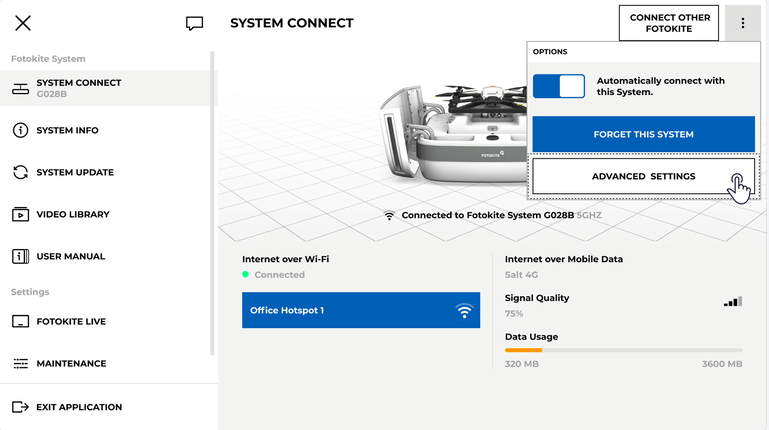Click the User Manual book icon

[x=20, y=257]
